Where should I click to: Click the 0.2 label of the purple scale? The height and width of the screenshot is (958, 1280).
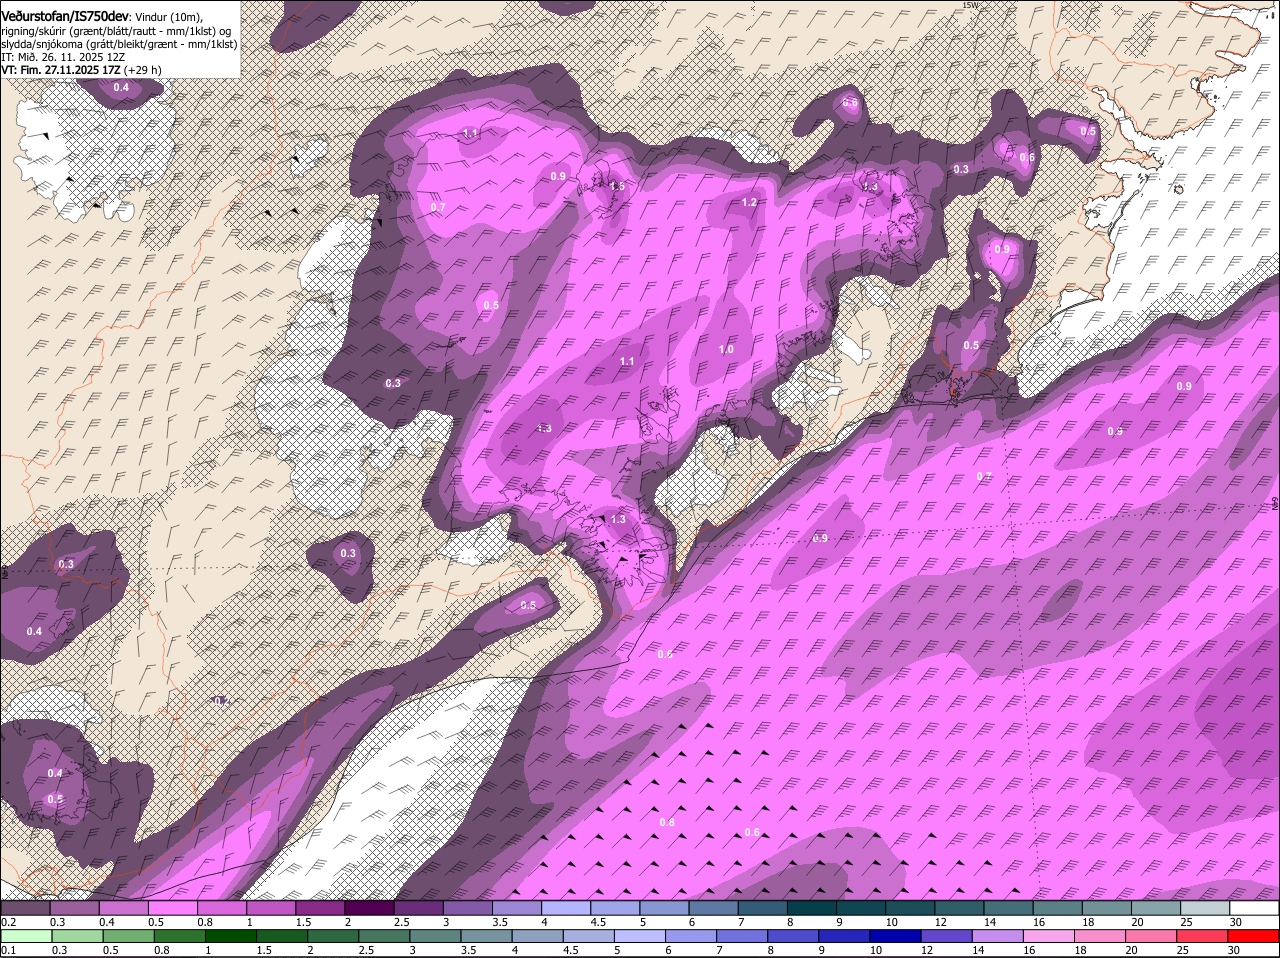click(8, 922)
